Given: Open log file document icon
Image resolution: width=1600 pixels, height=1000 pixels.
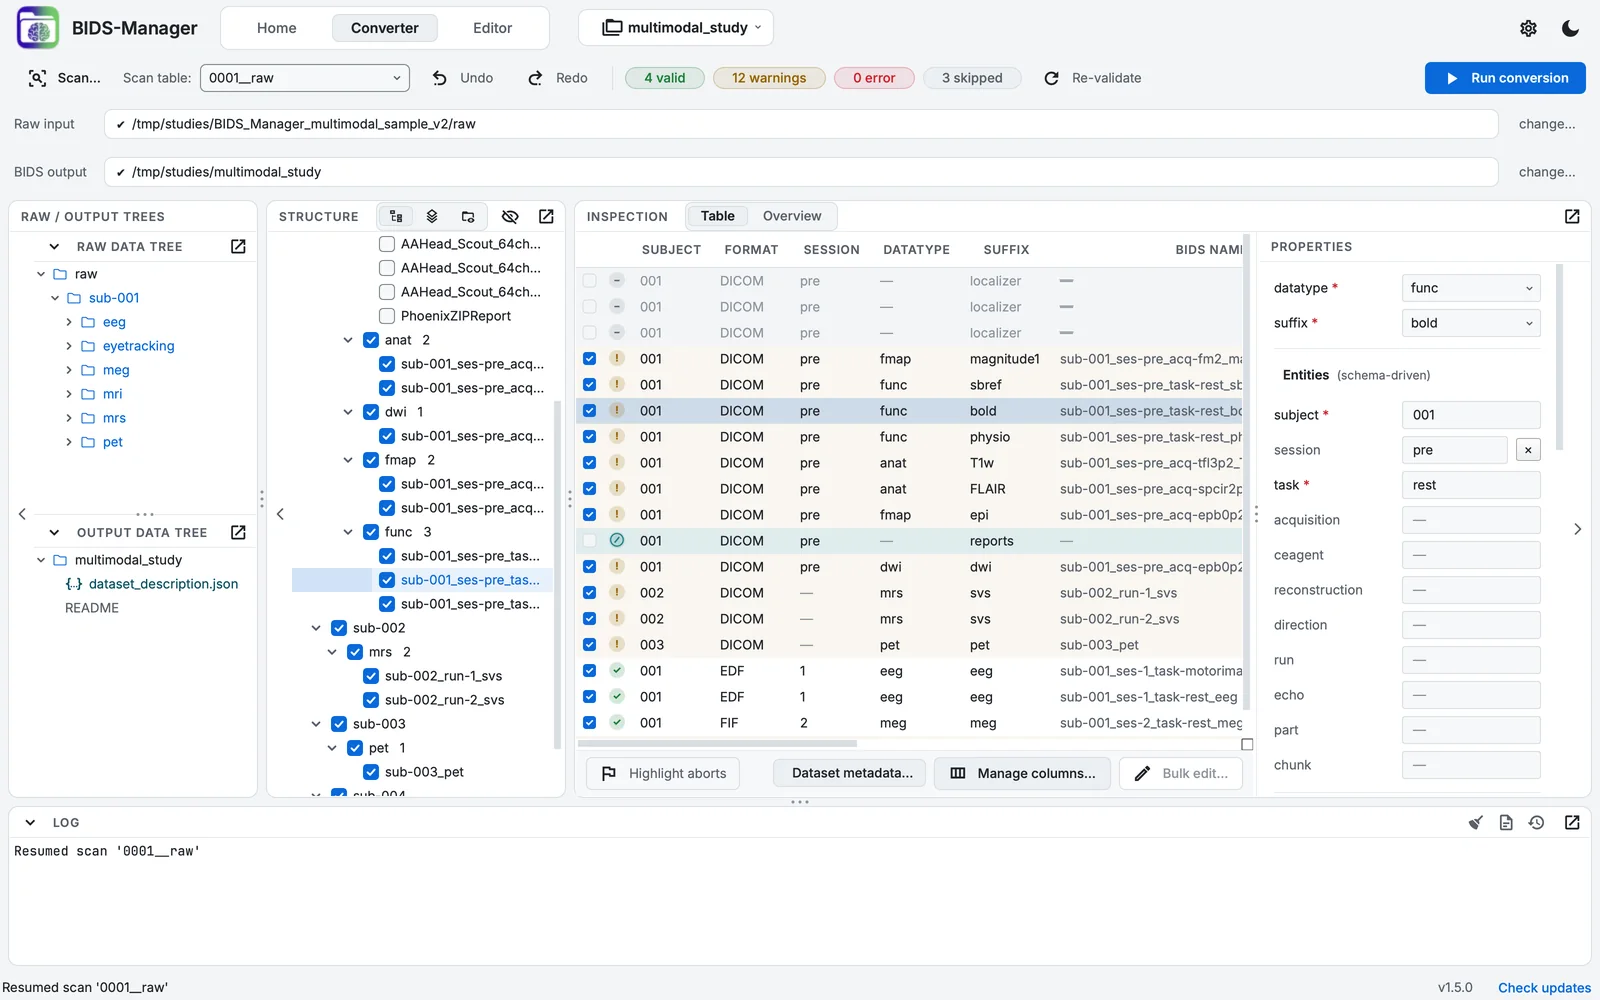Looking at the screenshot, I should 1506,822.
